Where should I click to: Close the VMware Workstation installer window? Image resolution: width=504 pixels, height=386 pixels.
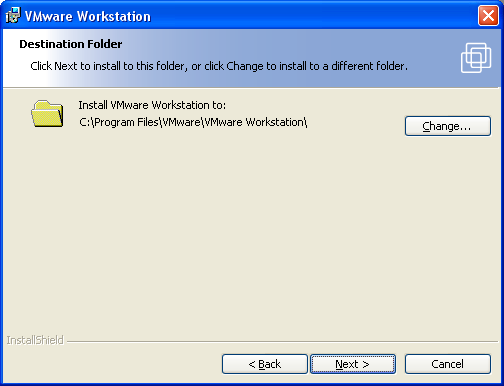[x=488, y=15]
